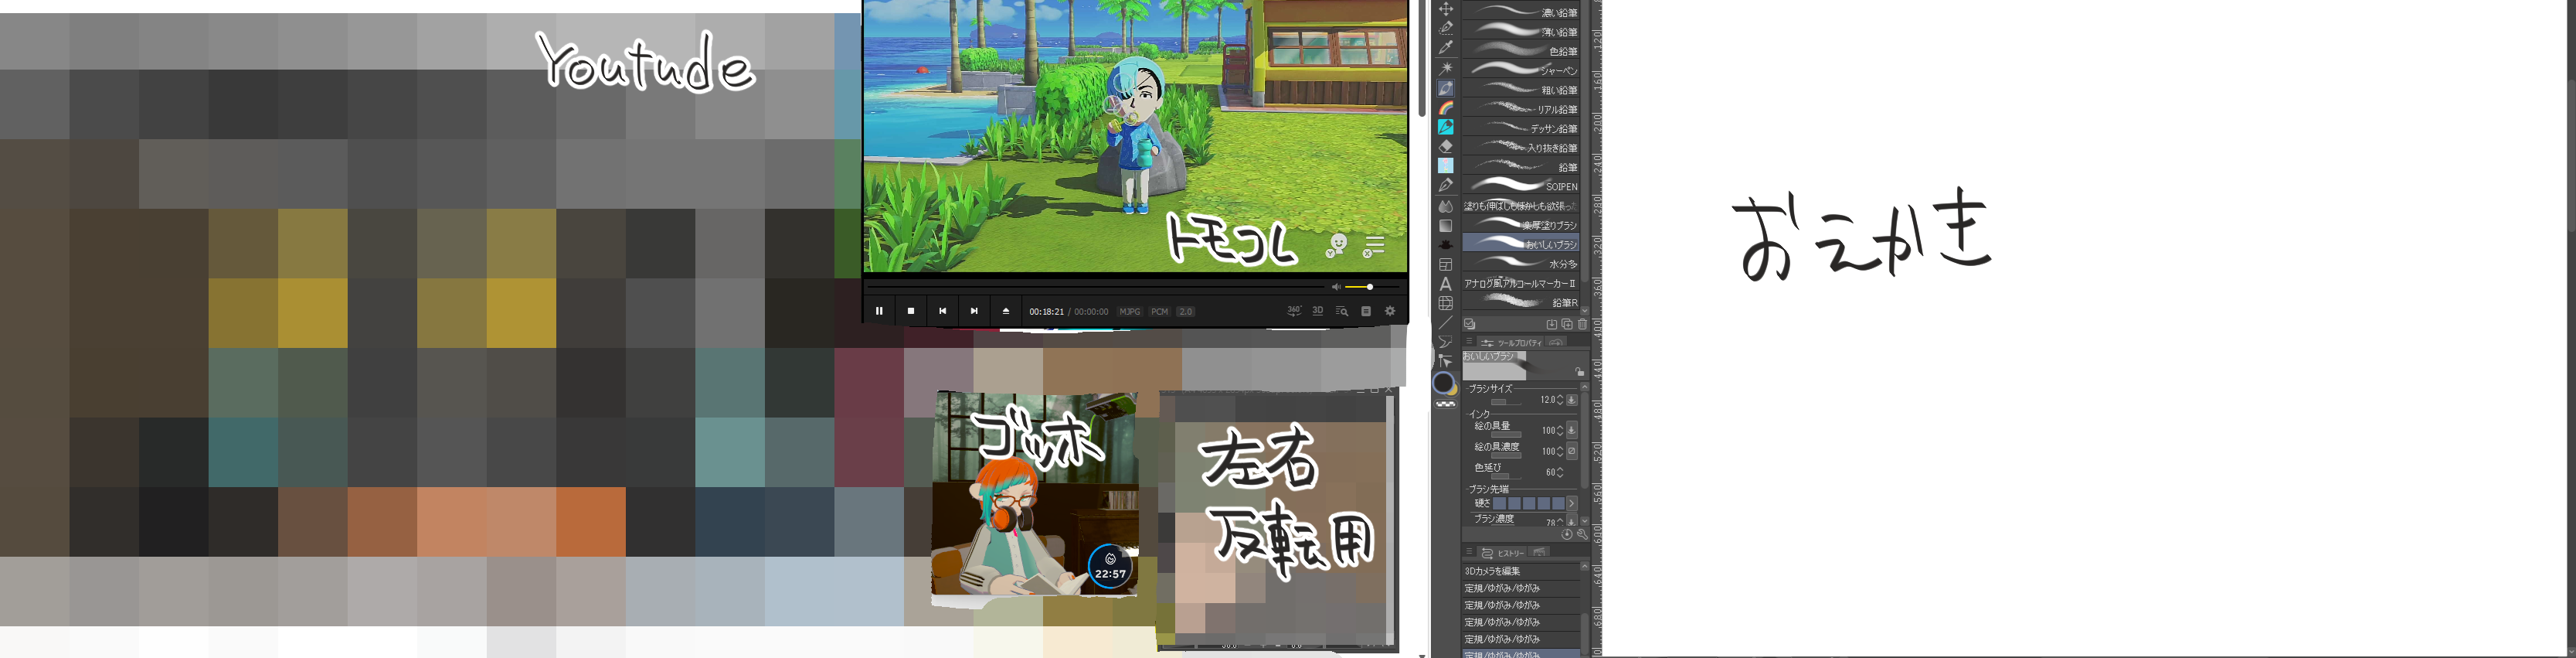Select the Eyedropper tool in the toolbar
This screenshot has width=2576, height=658.
pyautogui.click(x=1445, y=47)
